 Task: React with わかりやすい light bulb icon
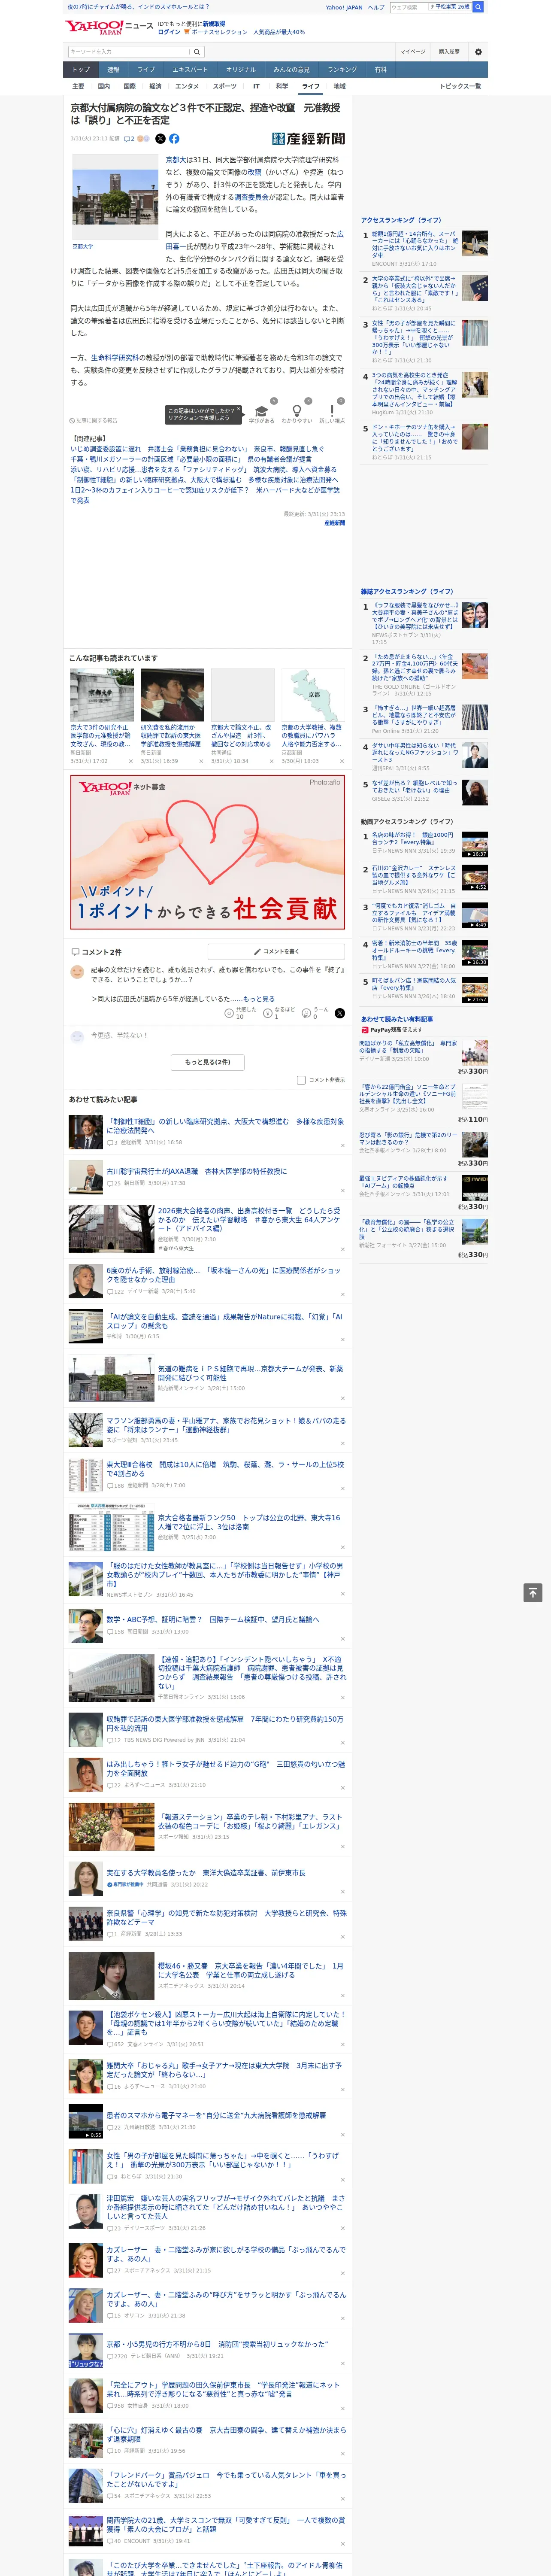point(296,411)
